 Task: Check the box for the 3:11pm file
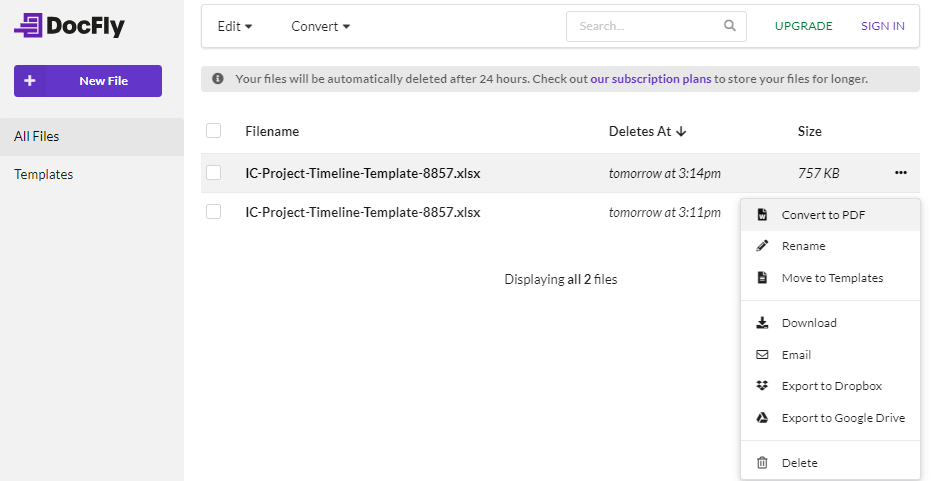(x=213, y=212)
